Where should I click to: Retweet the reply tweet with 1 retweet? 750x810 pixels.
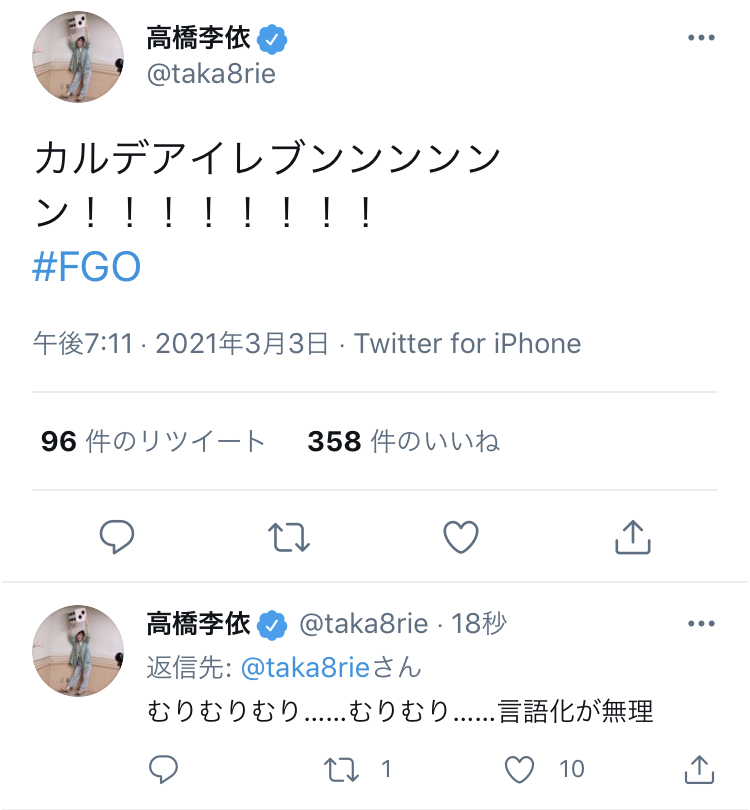coord(344,769)
